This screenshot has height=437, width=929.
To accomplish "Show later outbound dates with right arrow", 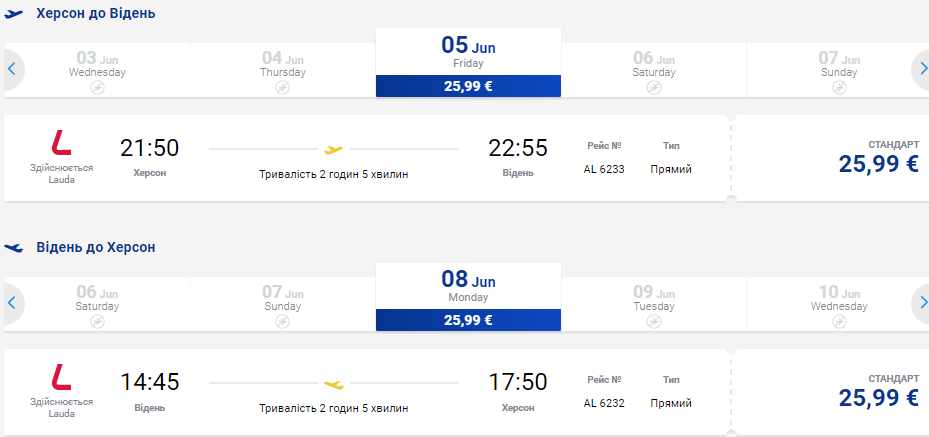I will (920, 69).
